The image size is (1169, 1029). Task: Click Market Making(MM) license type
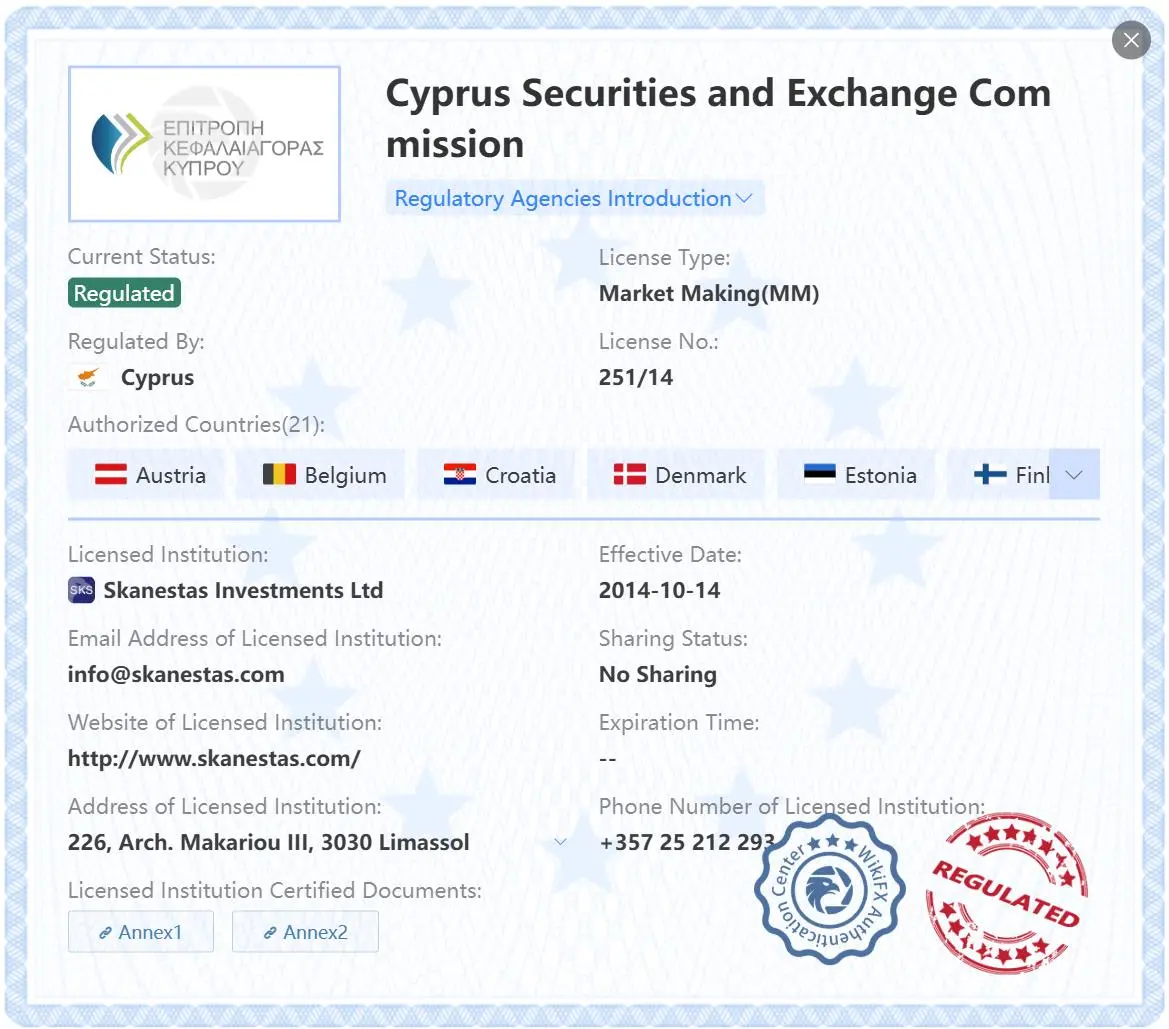coord(709,293)
